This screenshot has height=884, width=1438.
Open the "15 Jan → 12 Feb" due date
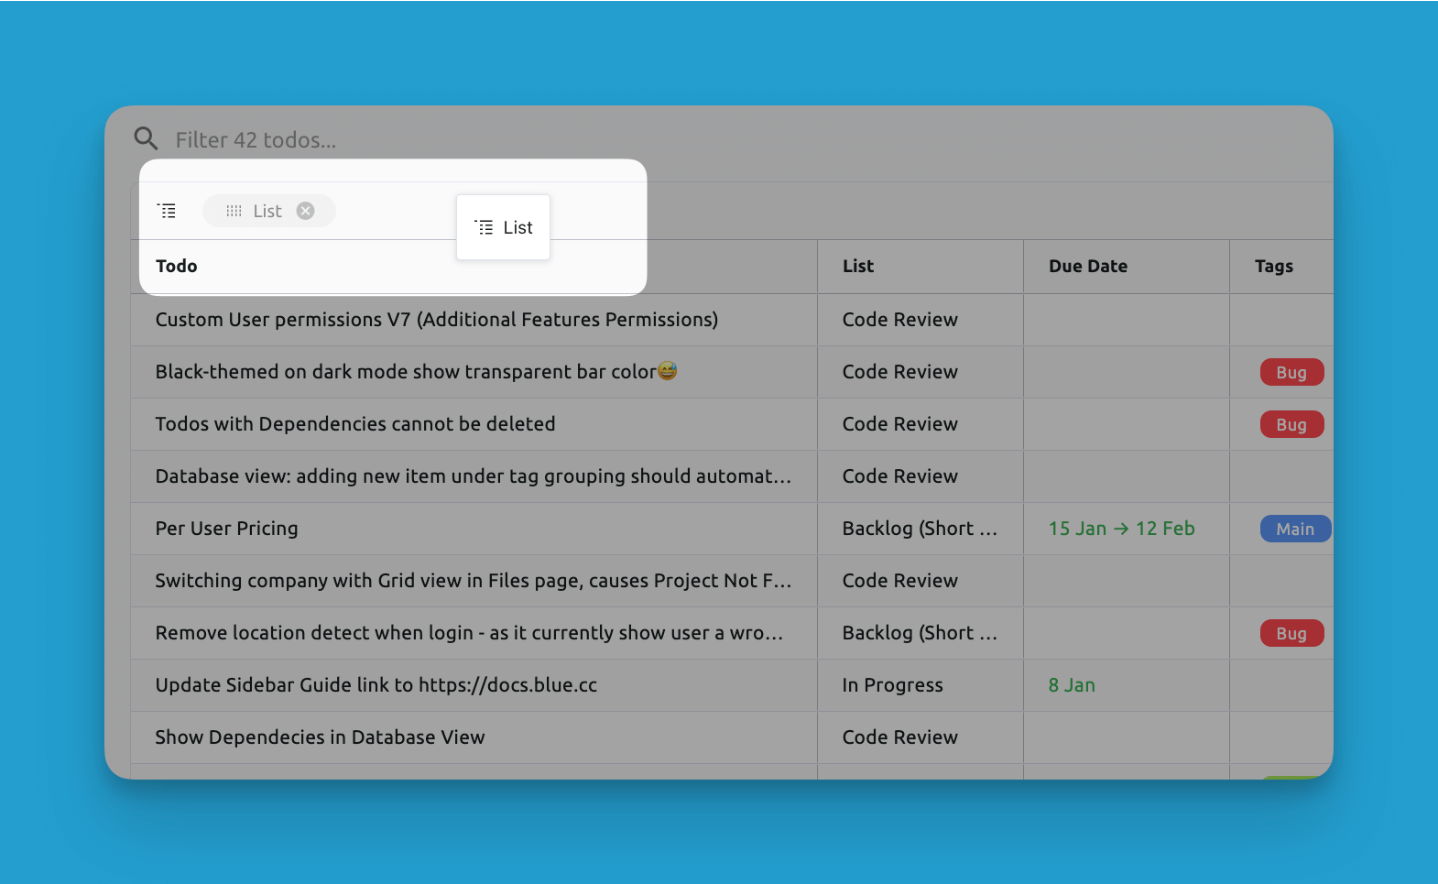(1121, 529)
